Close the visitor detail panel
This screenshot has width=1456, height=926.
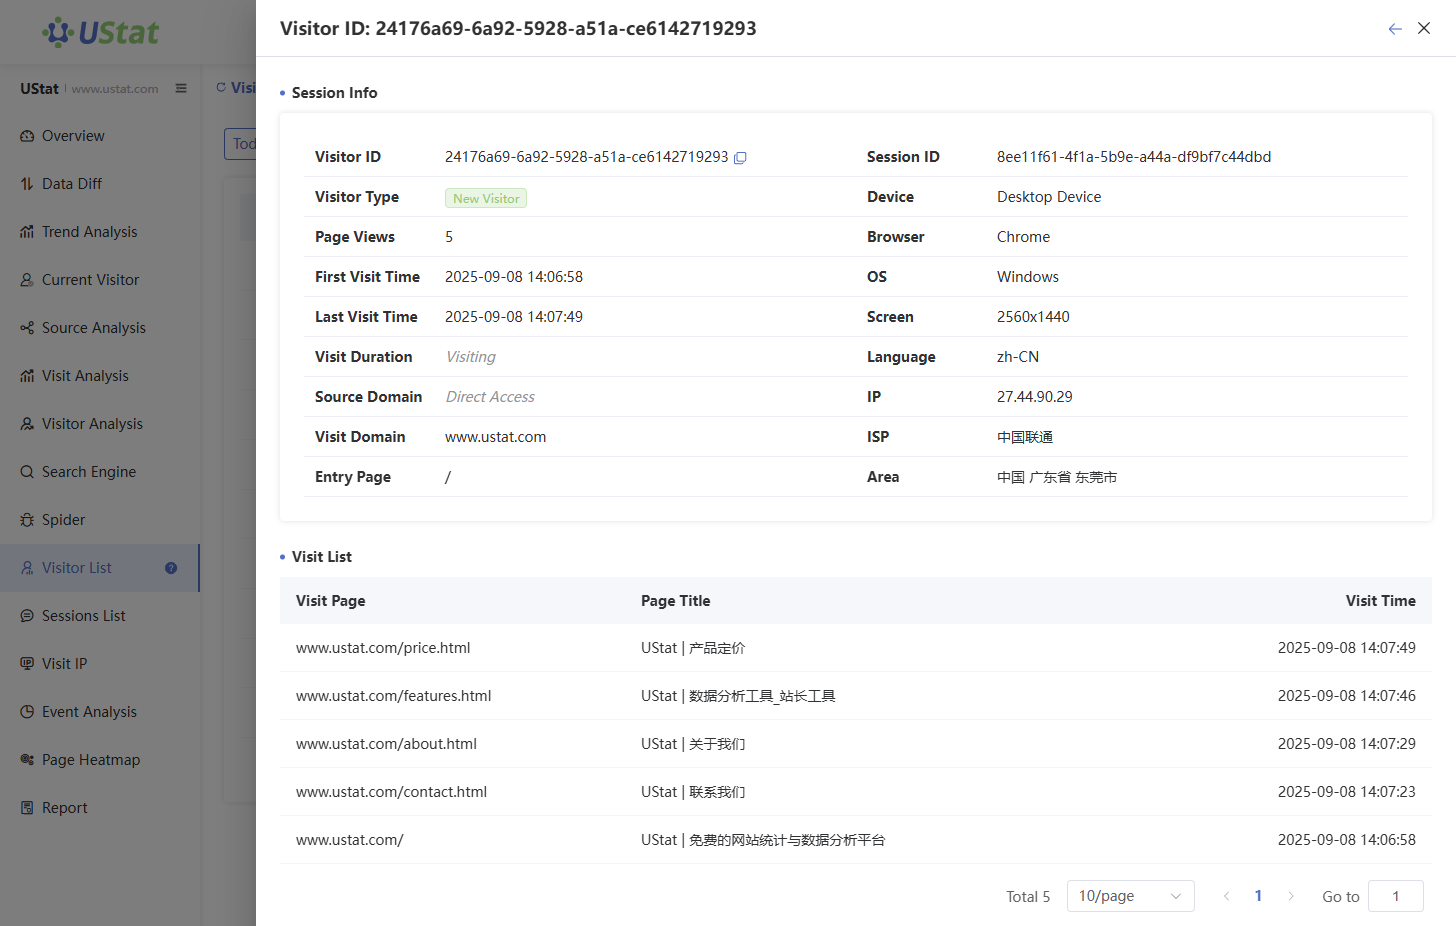click(x=1424, y=29)
